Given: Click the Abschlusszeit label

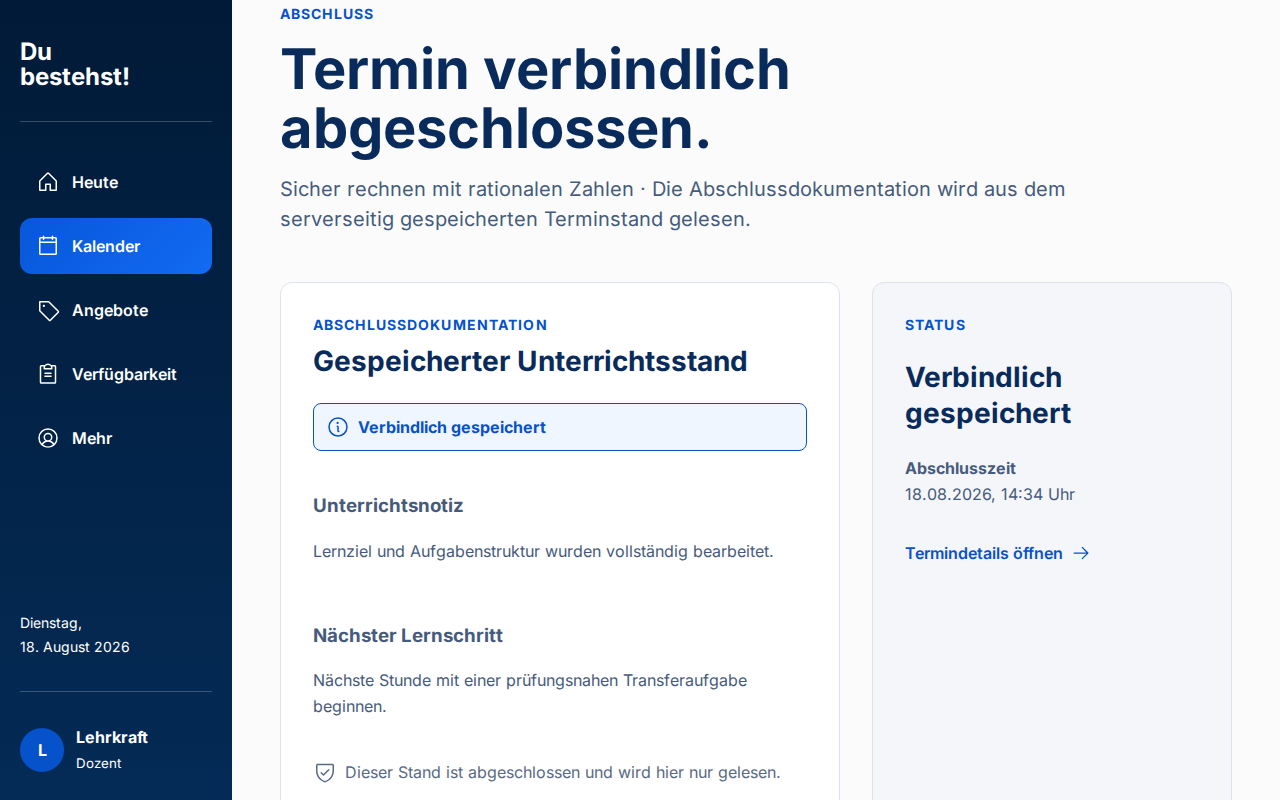Looking at the screenshot, I should click(x=960, y=468).
